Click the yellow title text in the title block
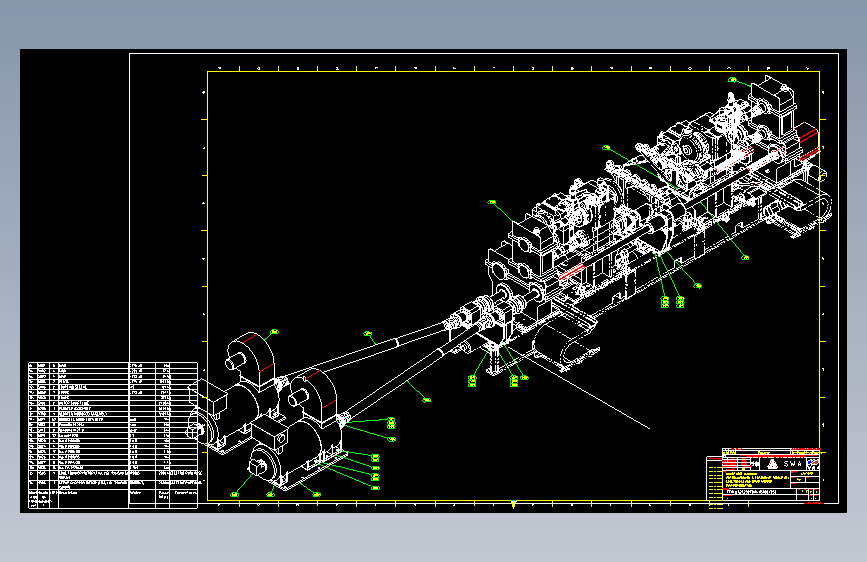Screen dimensions: 867x562 click(x=758, y=480)
